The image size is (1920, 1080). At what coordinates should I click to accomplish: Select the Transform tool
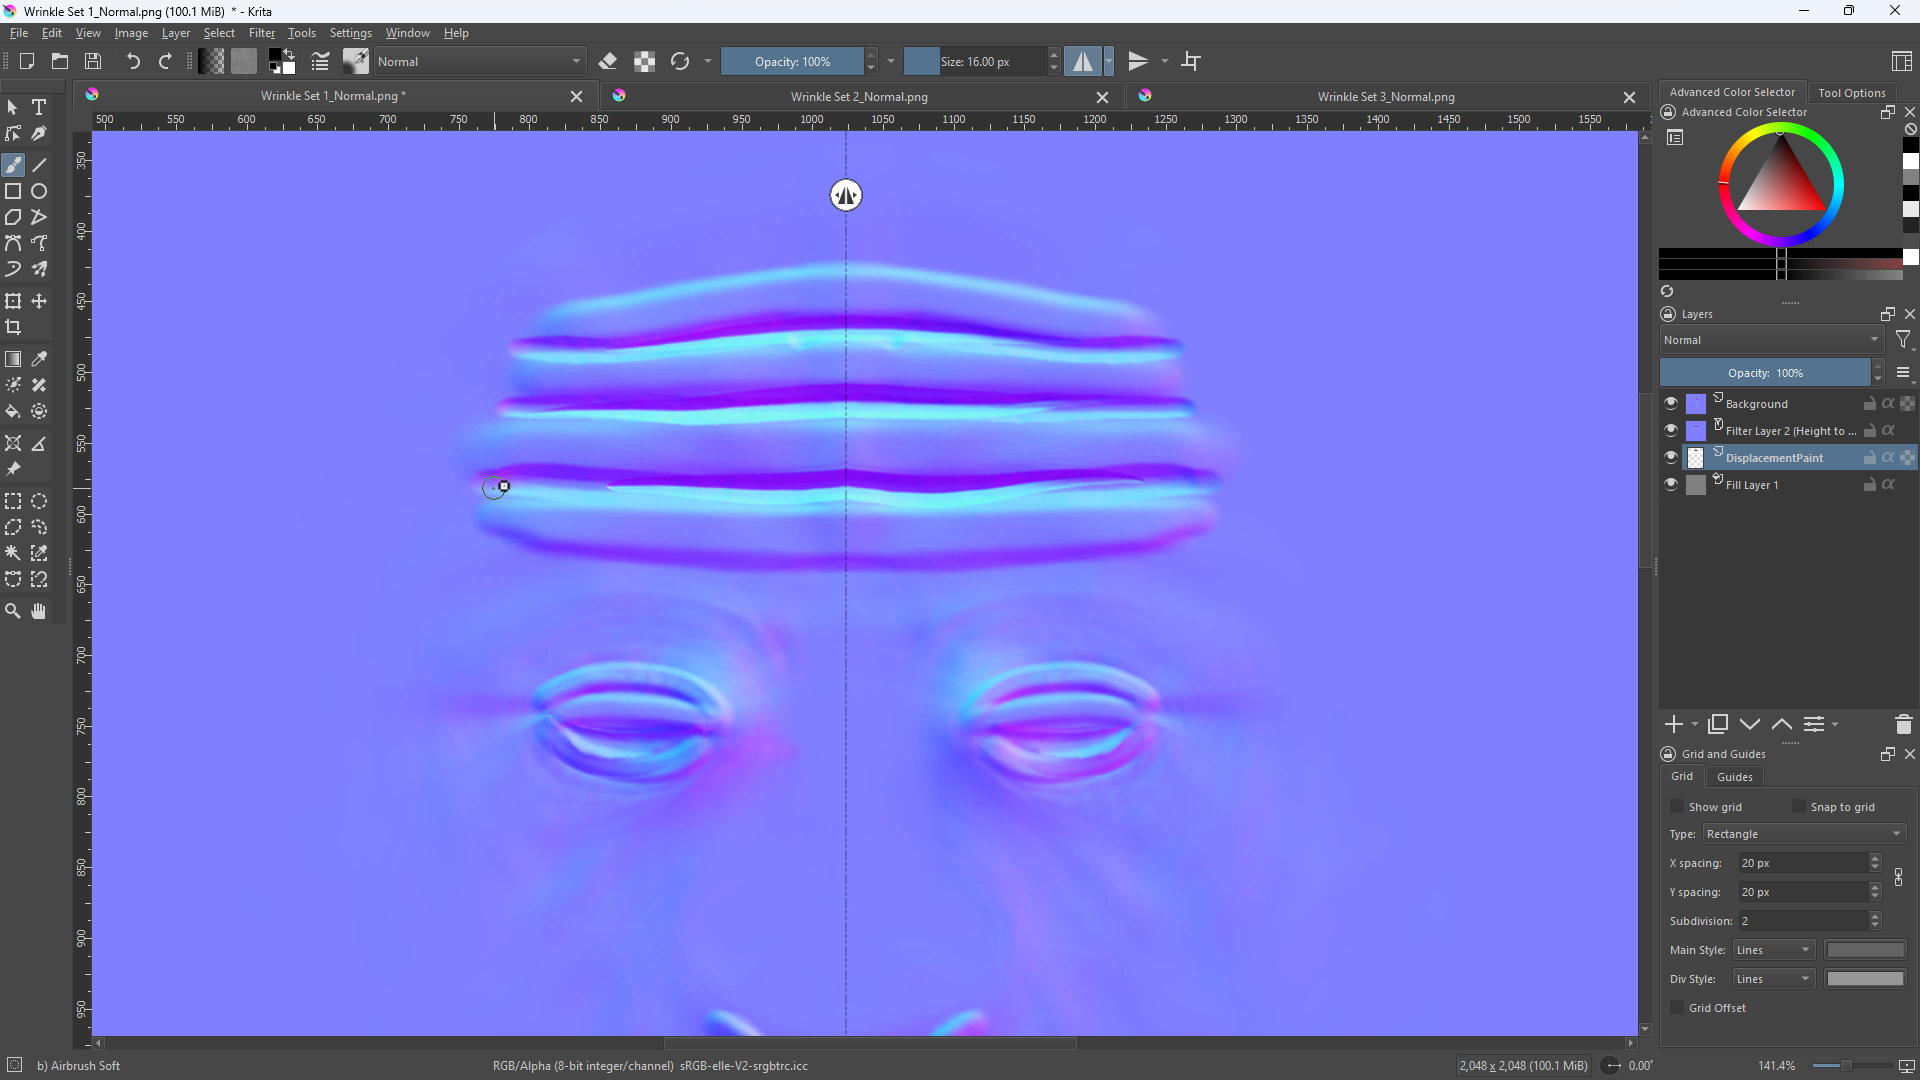(13, 301)
